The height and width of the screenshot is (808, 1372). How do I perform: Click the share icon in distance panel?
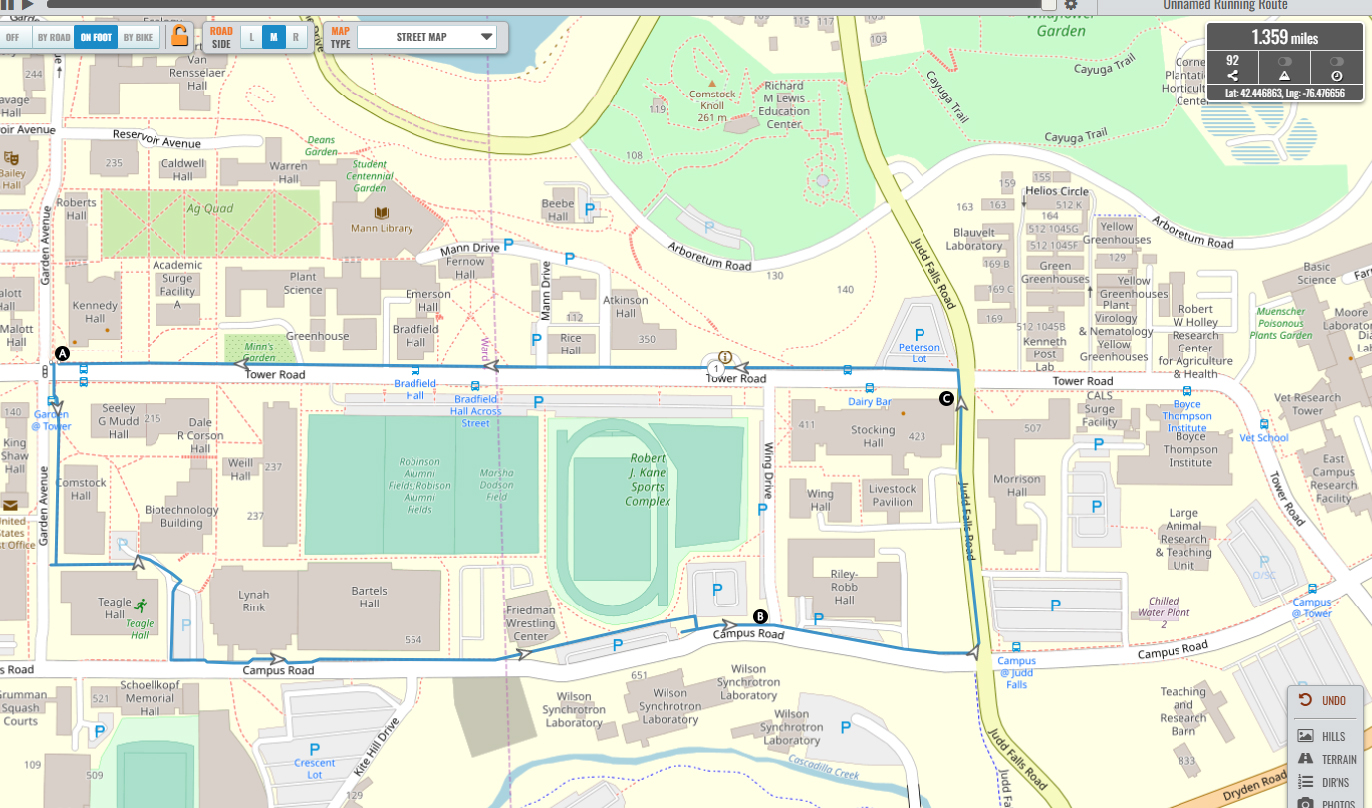1232,75
